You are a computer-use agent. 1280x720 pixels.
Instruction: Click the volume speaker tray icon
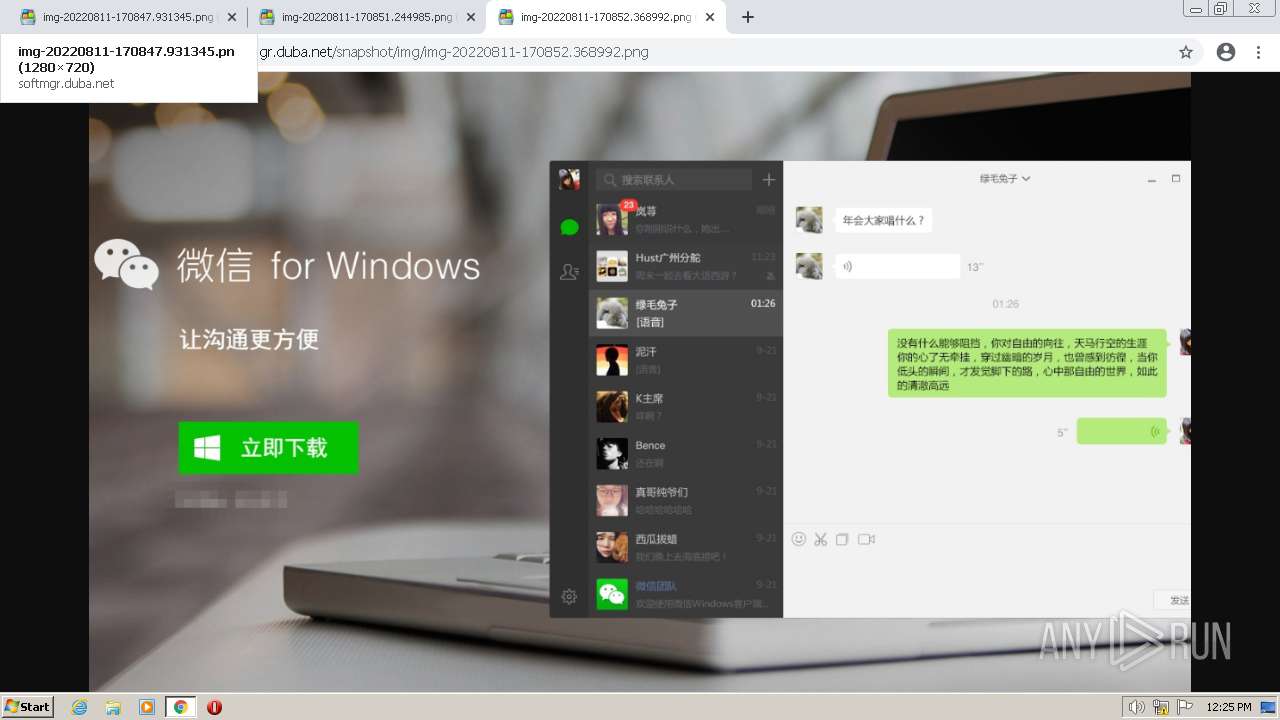1137,707
